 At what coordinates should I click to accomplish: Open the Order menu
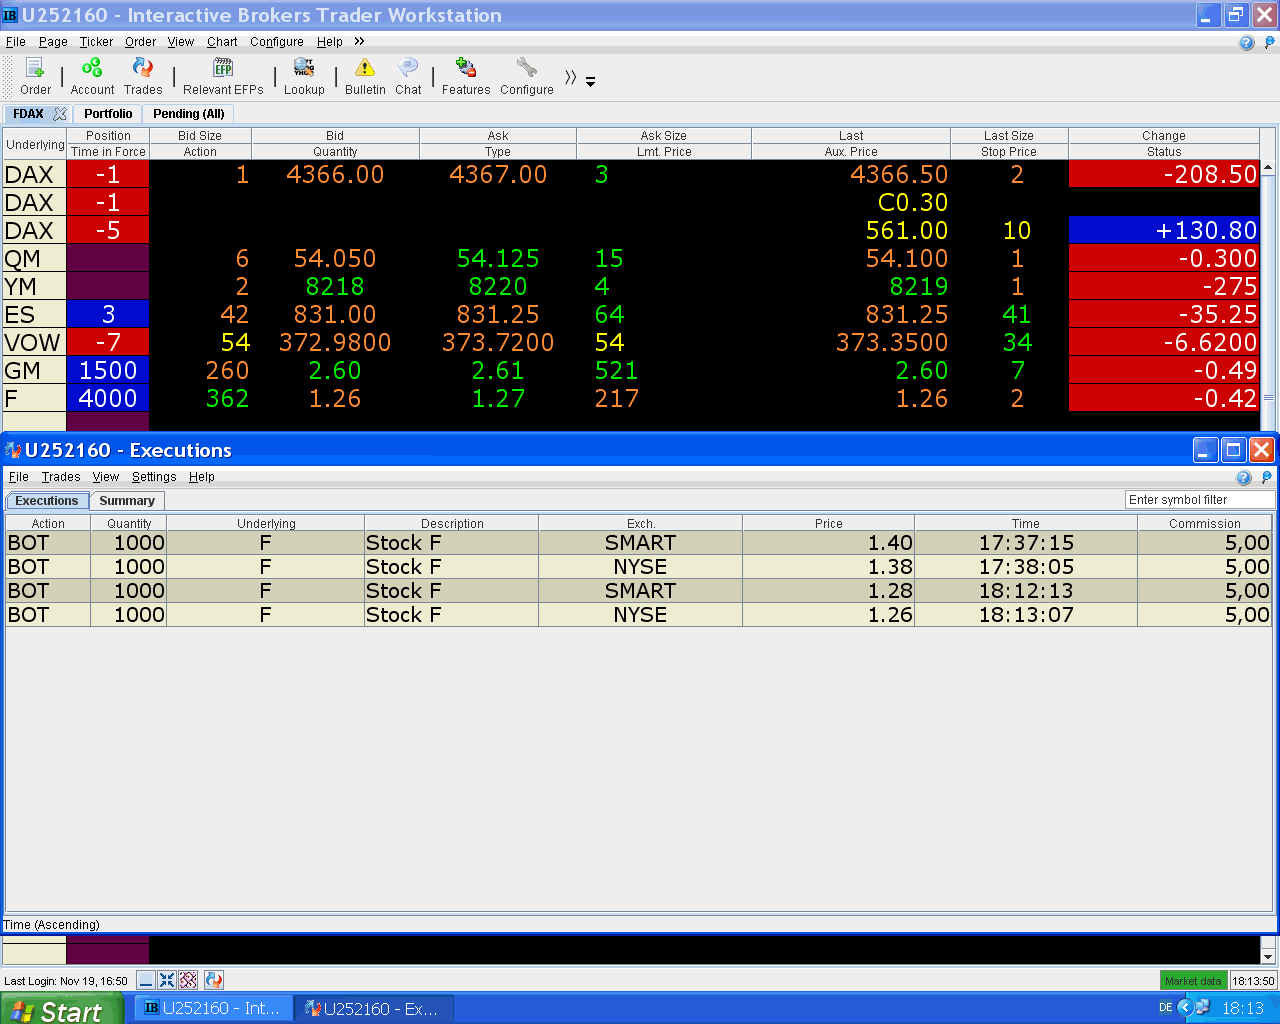pyautogui.click(x=140, y=42)
